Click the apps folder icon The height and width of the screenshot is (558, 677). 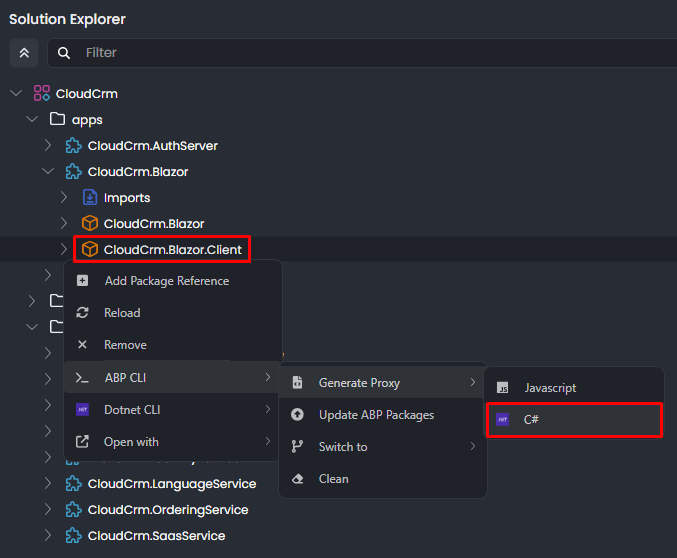click(x=57, y=120)
